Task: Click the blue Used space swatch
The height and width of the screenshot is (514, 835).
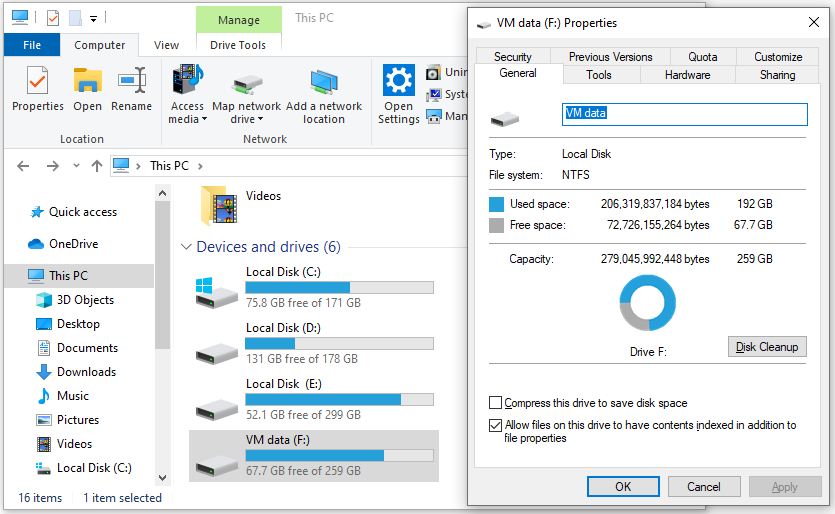Action: (497, 204)
